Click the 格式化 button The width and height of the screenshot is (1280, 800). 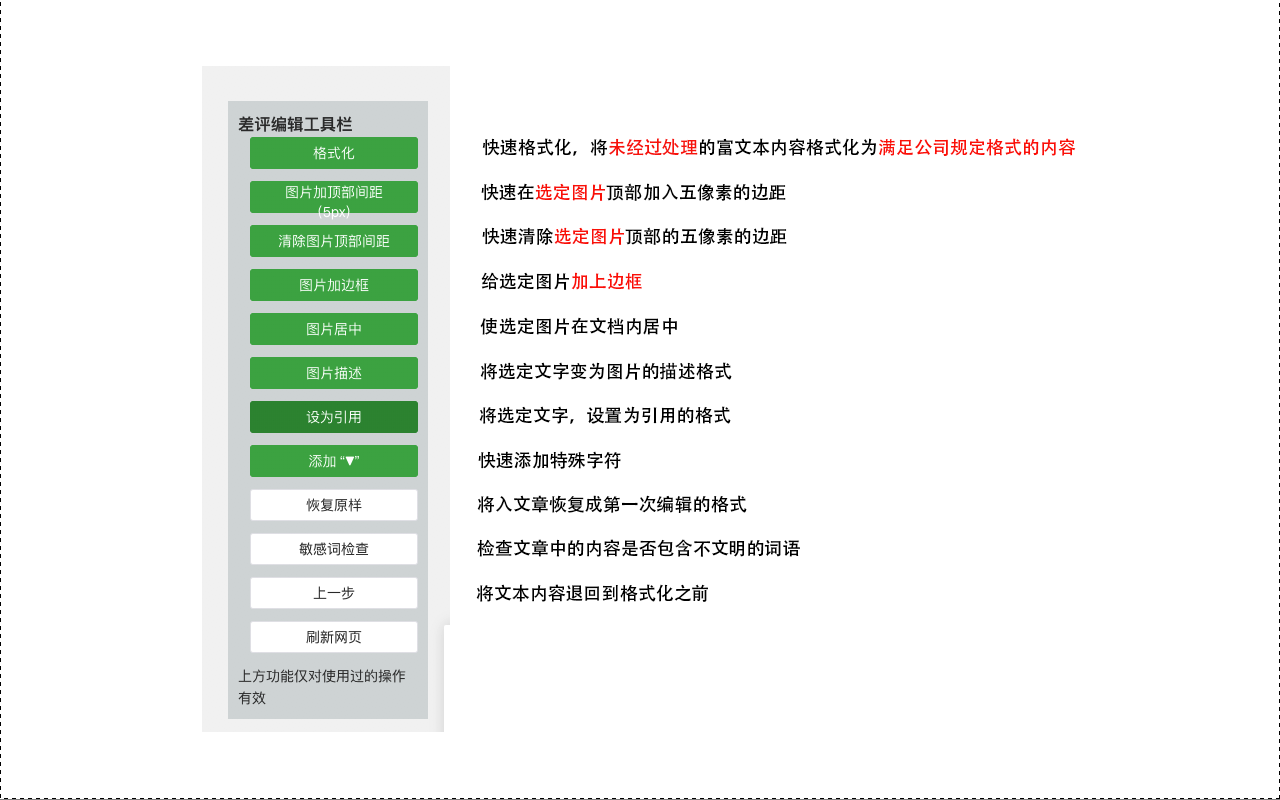[x=334, y=153]
